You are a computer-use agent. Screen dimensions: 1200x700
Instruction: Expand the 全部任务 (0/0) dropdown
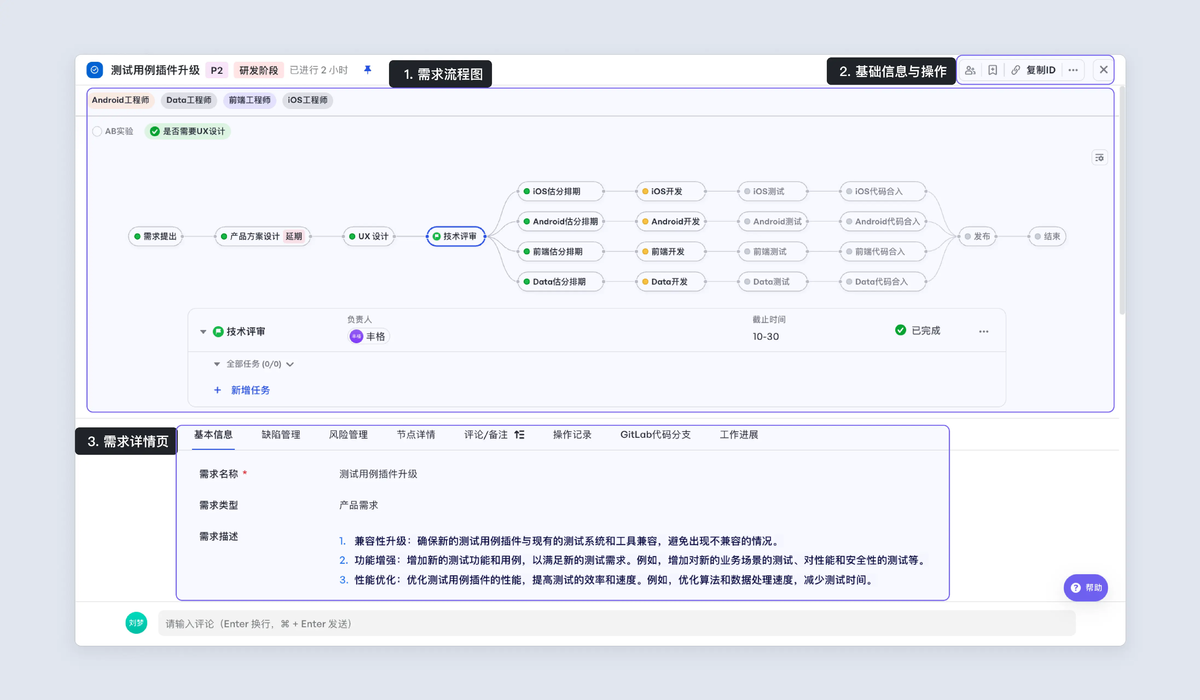coord(290,365)
